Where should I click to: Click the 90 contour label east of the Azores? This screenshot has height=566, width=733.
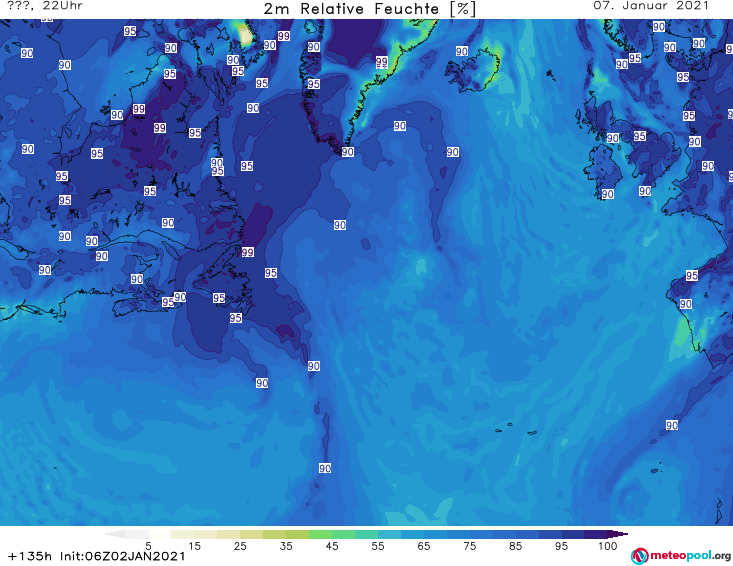click(x=672, y=425)
